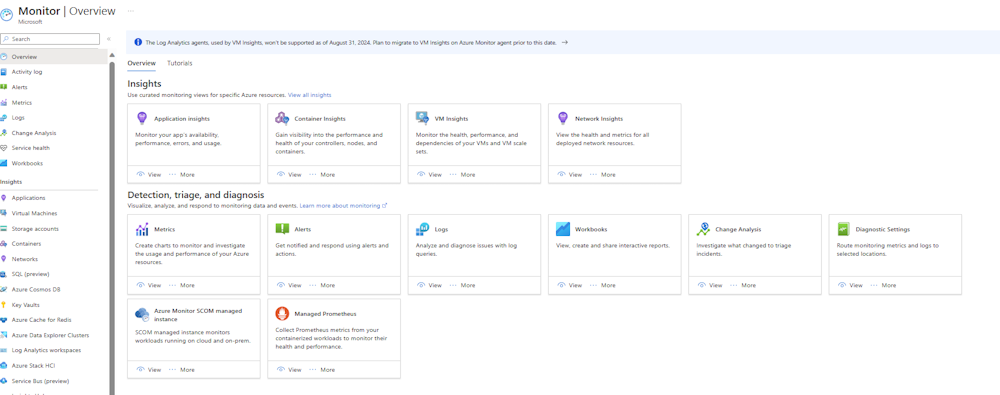Open Networks in the sidebar
Screen dimensions: 1000x395
click(x=24, y=259)
